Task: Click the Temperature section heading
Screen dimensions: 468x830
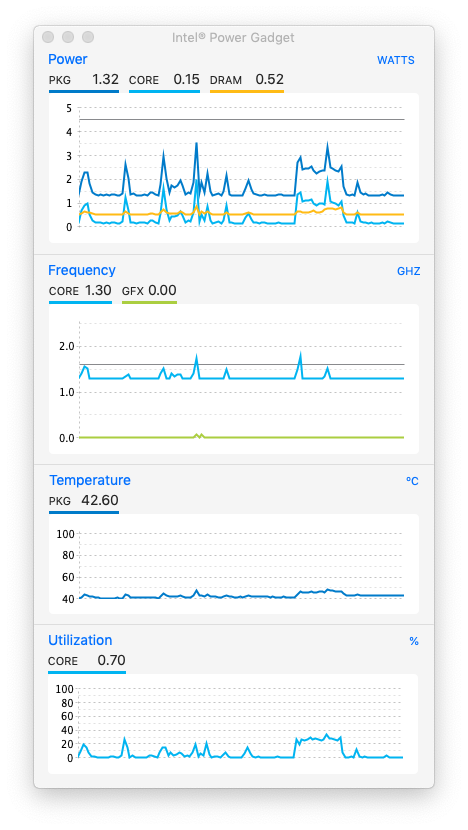Action: pos(89,480)
